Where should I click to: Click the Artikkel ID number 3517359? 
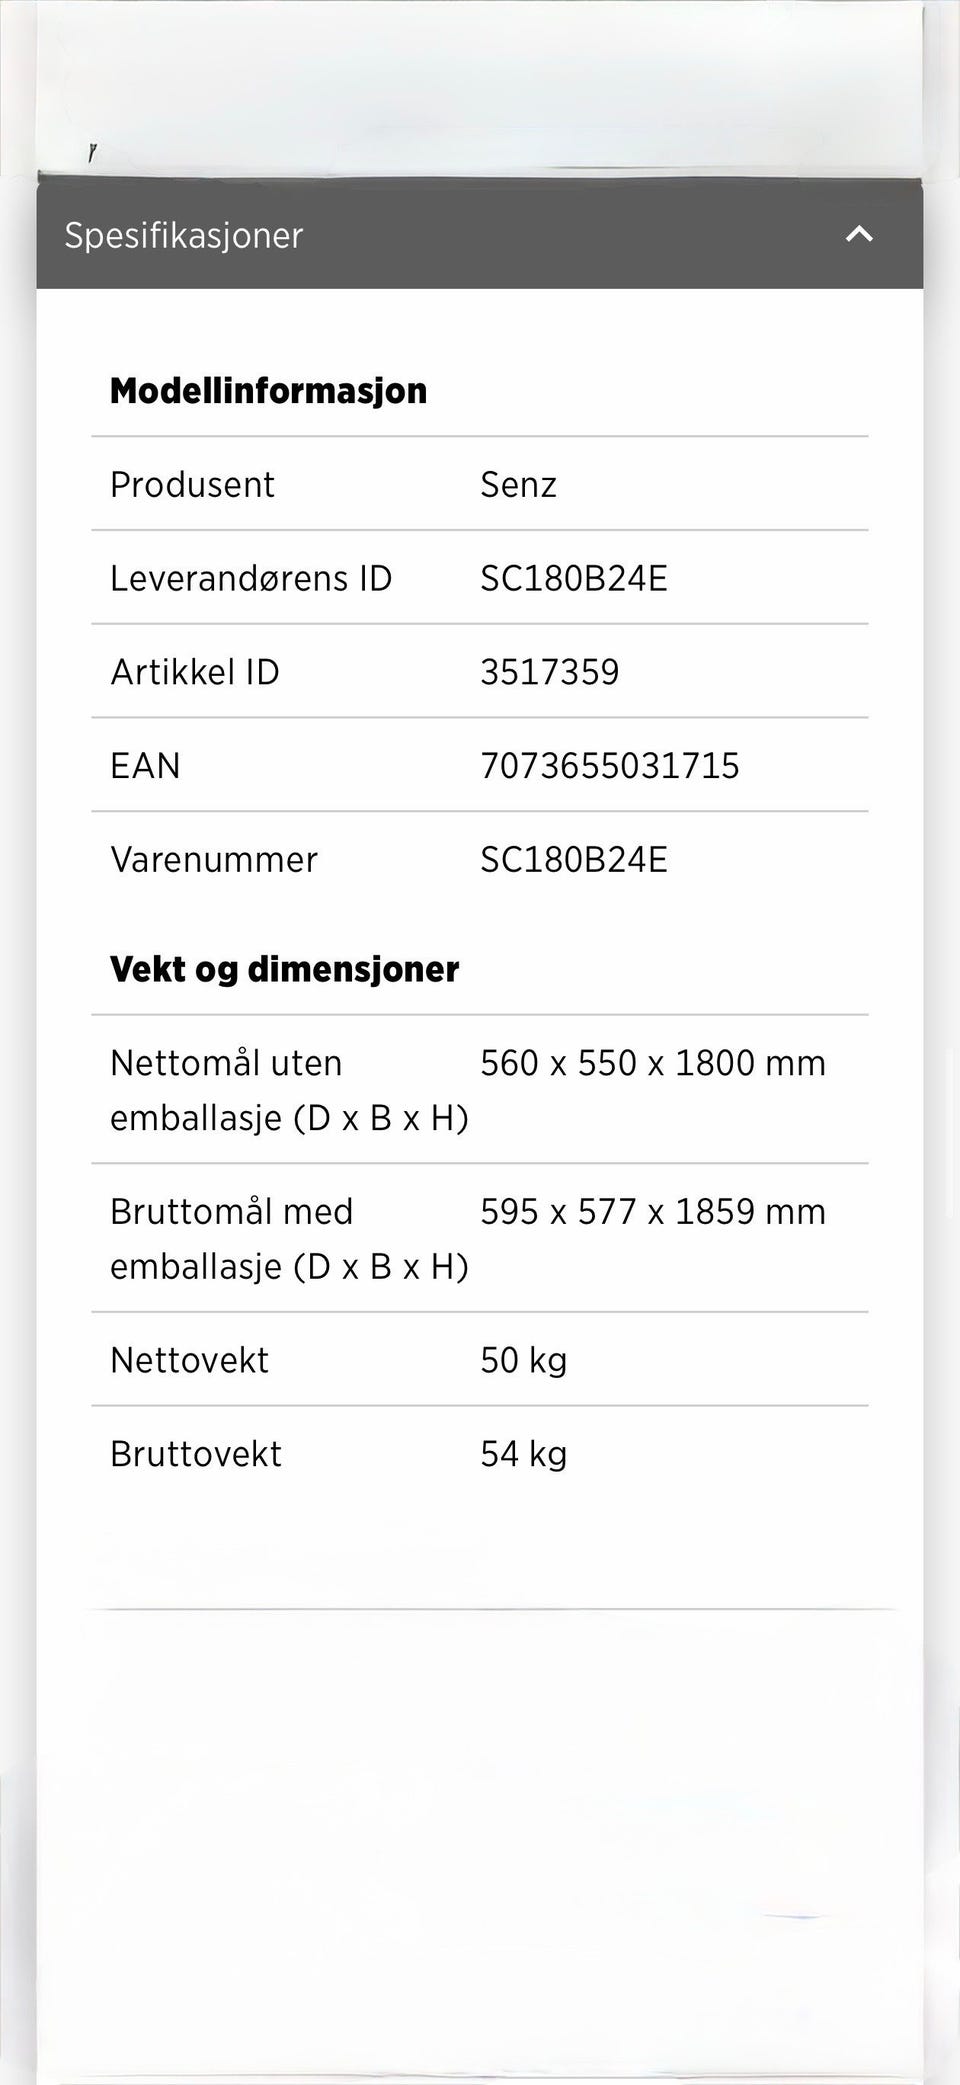coord(550,672)
